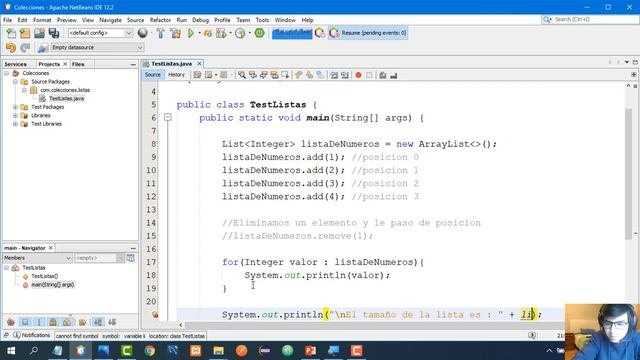Switch to the Services tab

16,64
